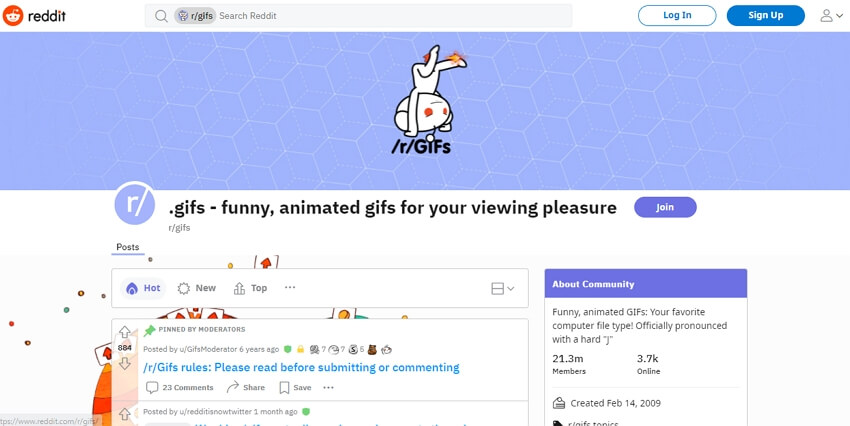The height and width of the screenshot is (426, 850).
Task: Open pinned post more options ellipsis
Action: point(329,387)
